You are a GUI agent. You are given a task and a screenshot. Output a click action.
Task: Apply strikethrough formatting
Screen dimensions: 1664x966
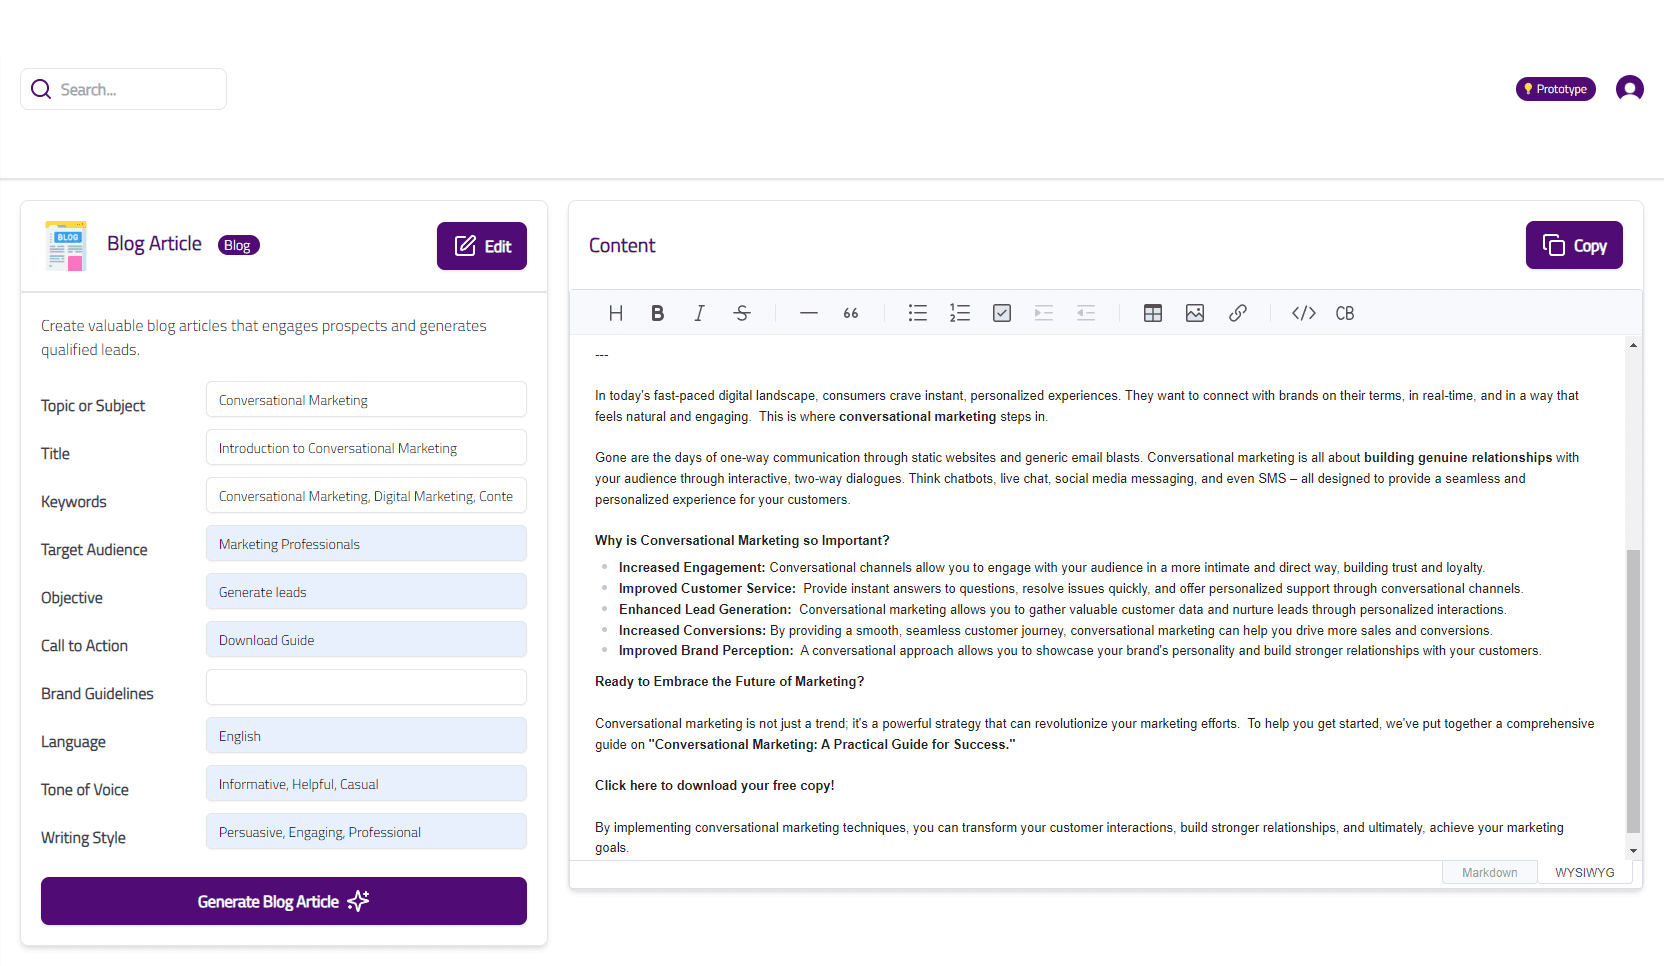pyautogui.click(x=741, y=313)
